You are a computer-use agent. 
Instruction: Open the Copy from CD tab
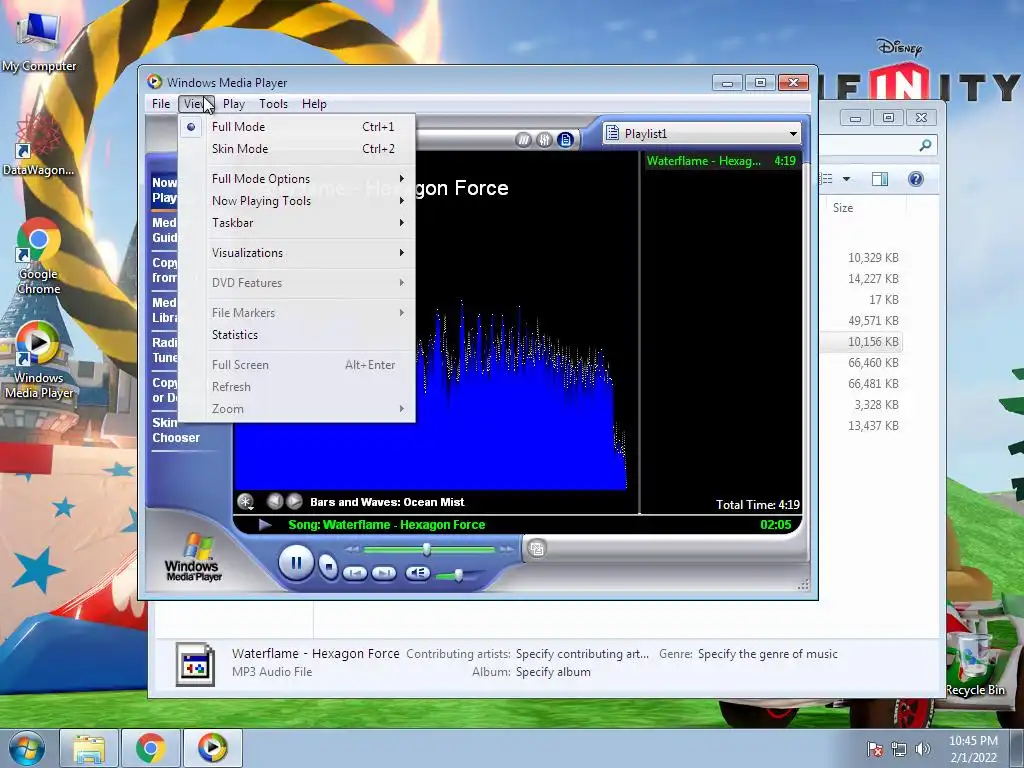[x=164, y=270]
